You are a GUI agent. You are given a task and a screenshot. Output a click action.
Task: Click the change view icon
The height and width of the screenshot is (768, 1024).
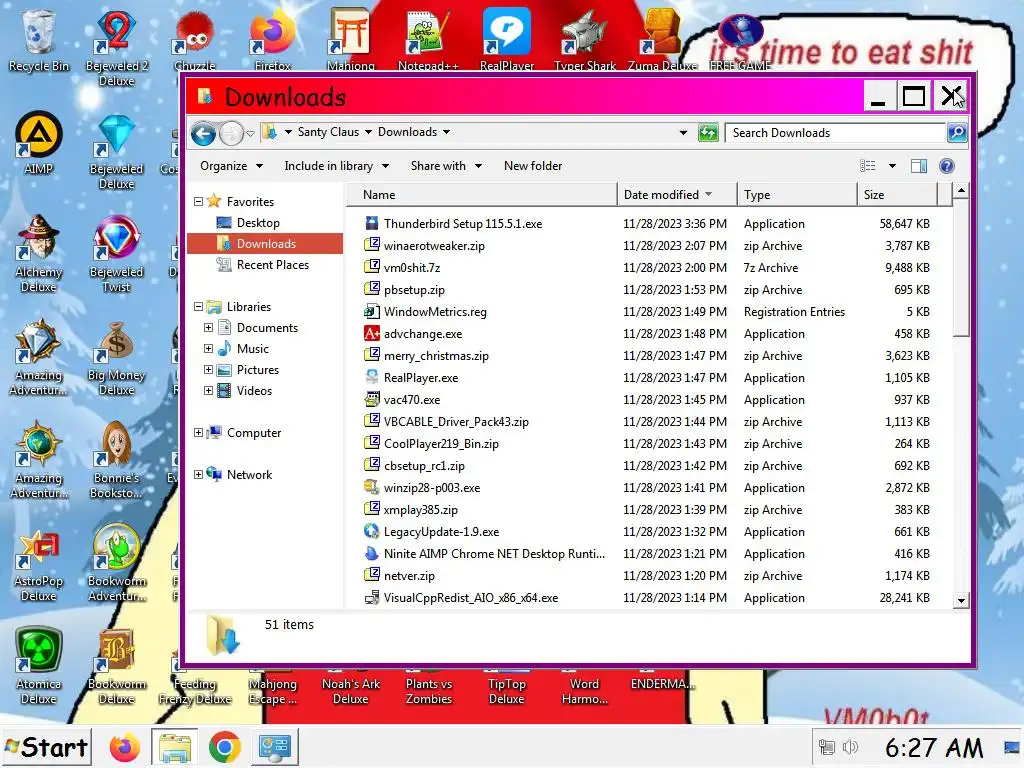[868, 166]
